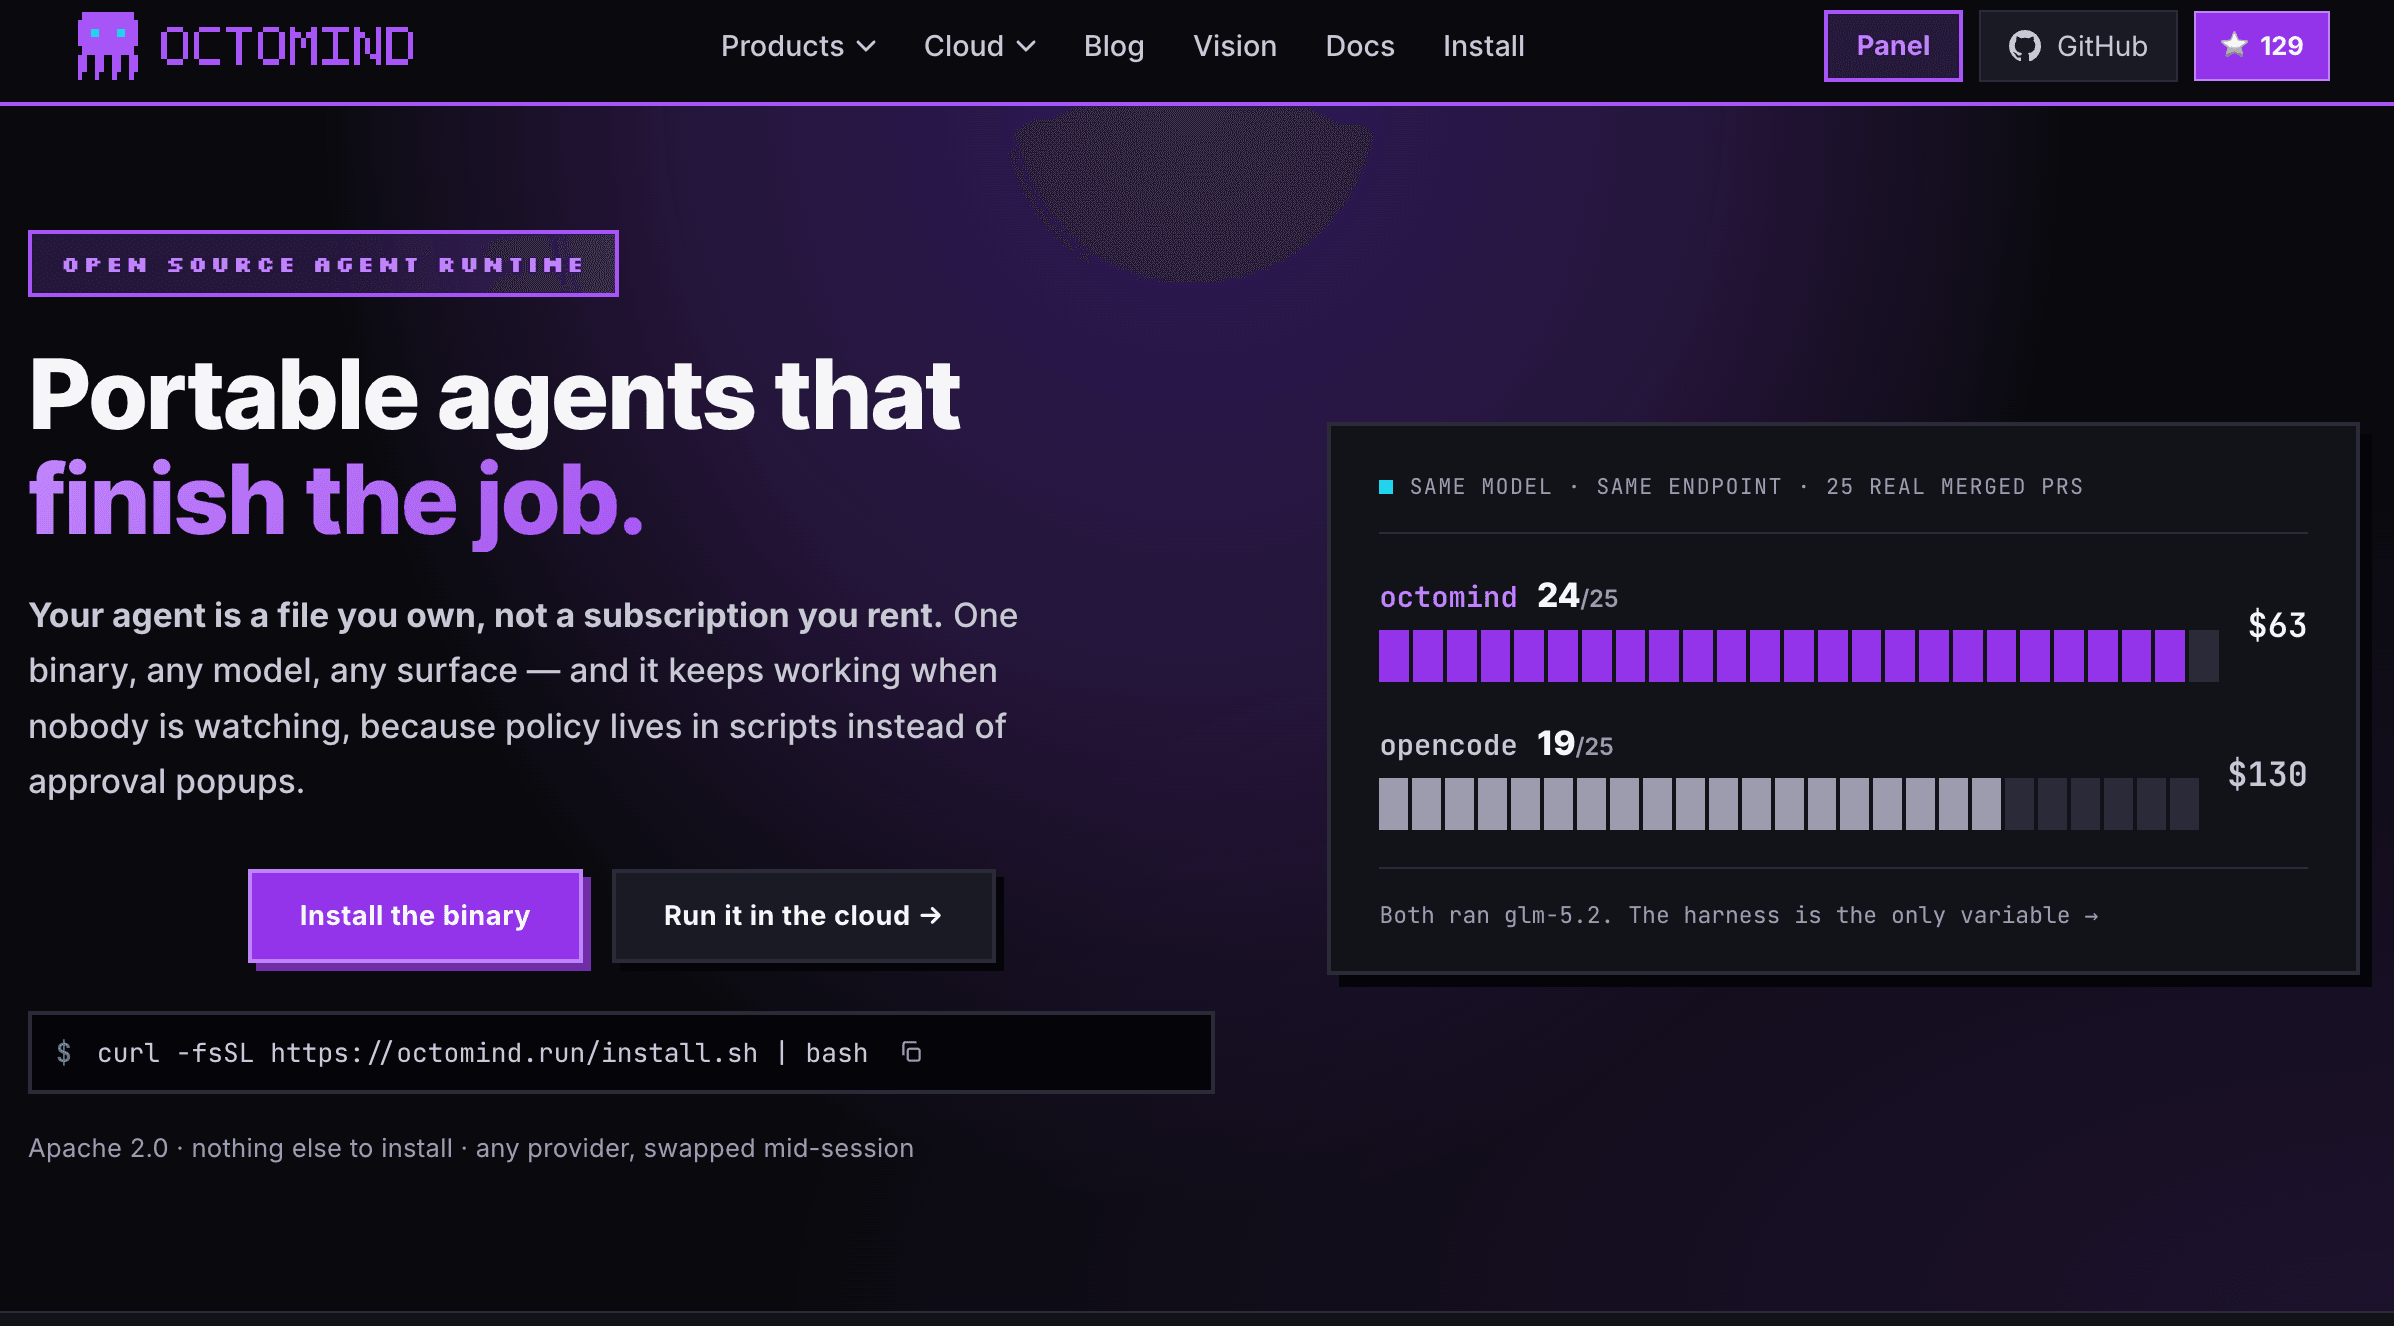The height and width of the screenshot is (1326, 2394).
Task: Click the star icon beside 129
Action: (2234, 45)
